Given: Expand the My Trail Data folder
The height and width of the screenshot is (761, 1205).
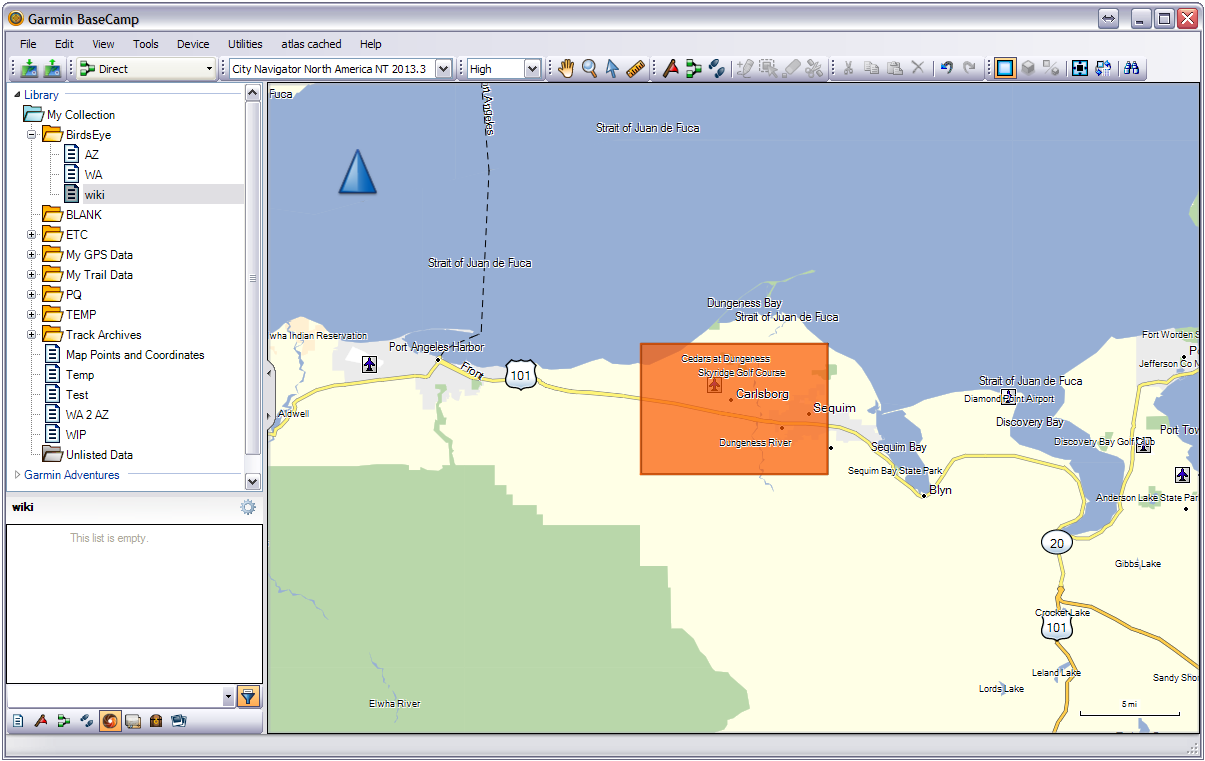Looking at the screenshot, I should click(32, 274).
